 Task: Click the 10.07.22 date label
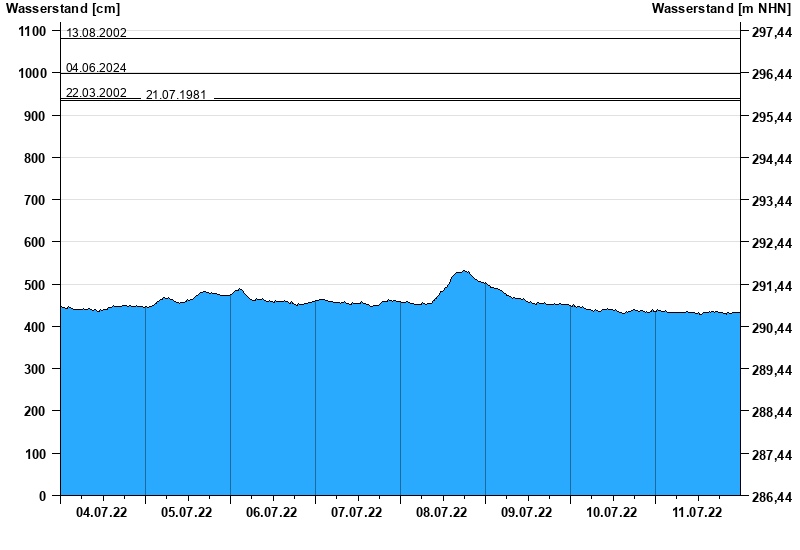point(612,513)
